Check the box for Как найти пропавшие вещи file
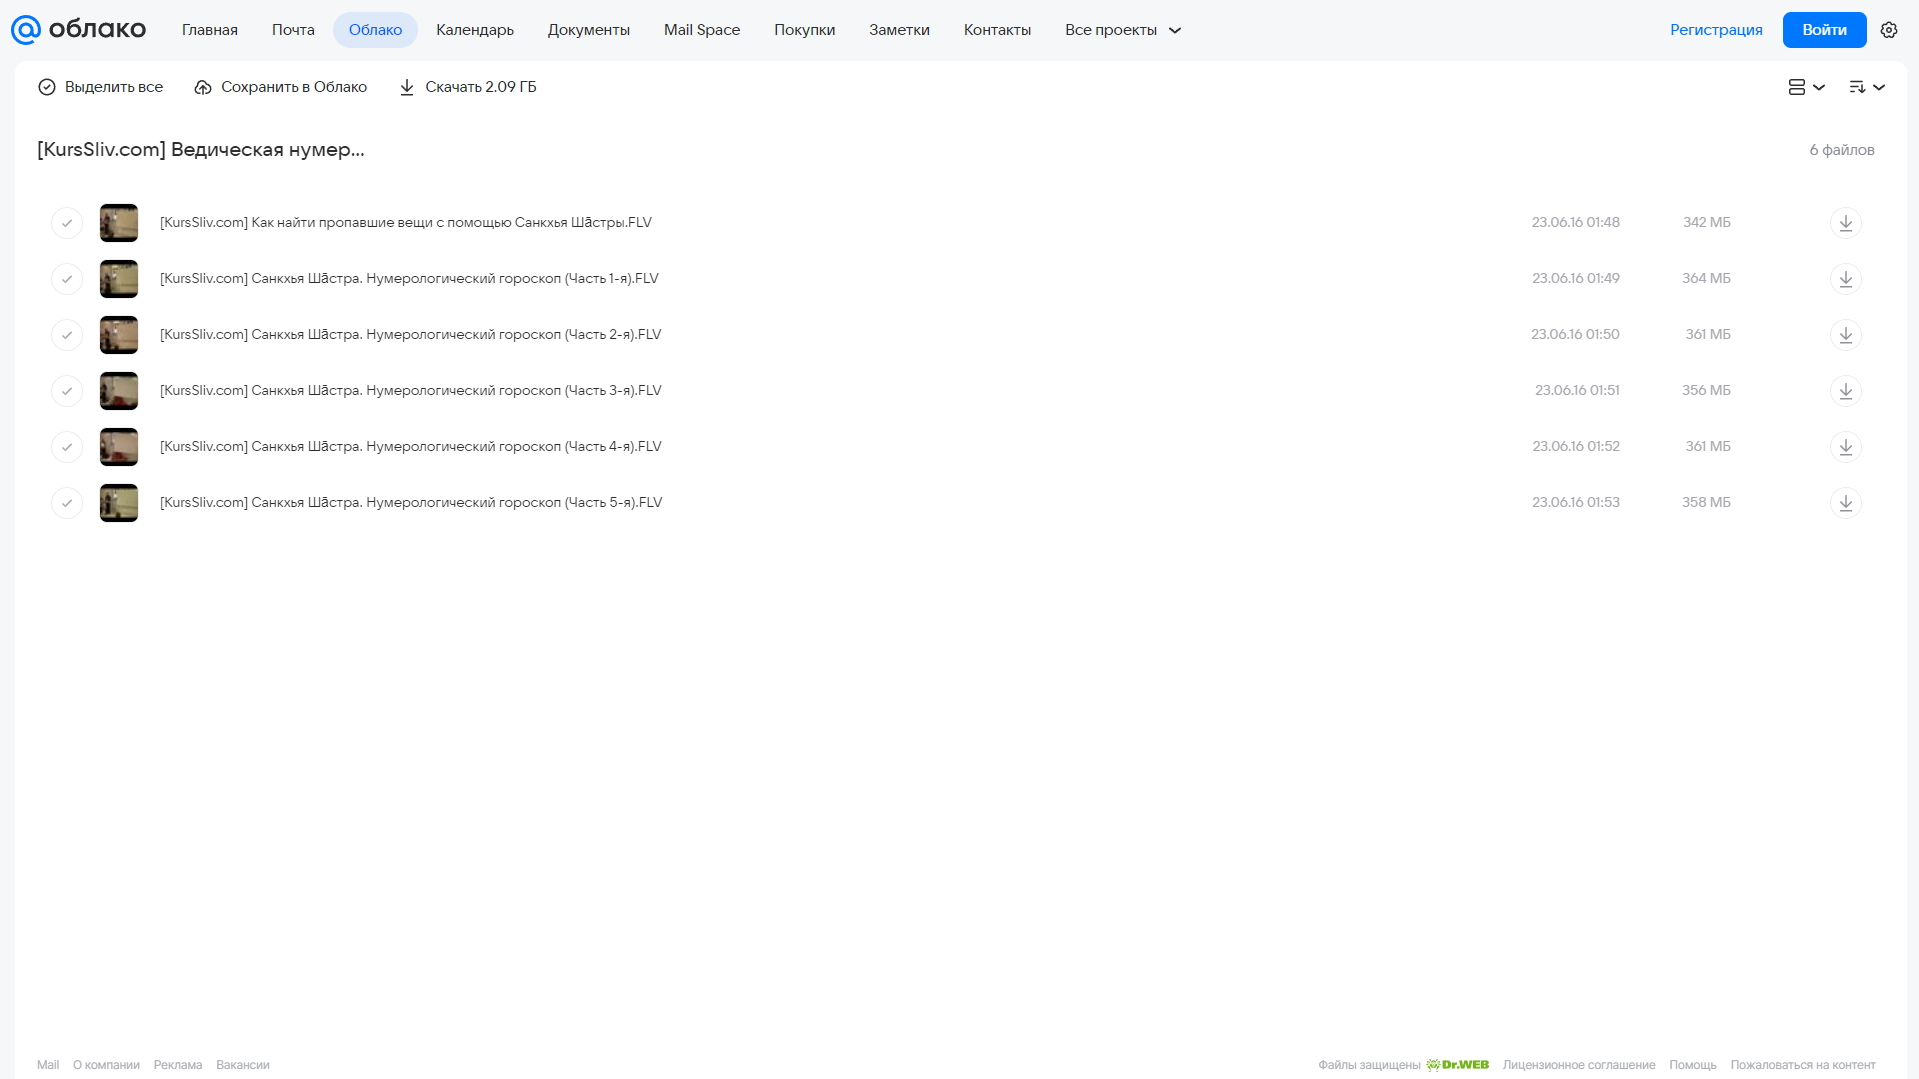Image resolution: width=1919 pixels, height=1079 pixels. click(x=67, y=223)
